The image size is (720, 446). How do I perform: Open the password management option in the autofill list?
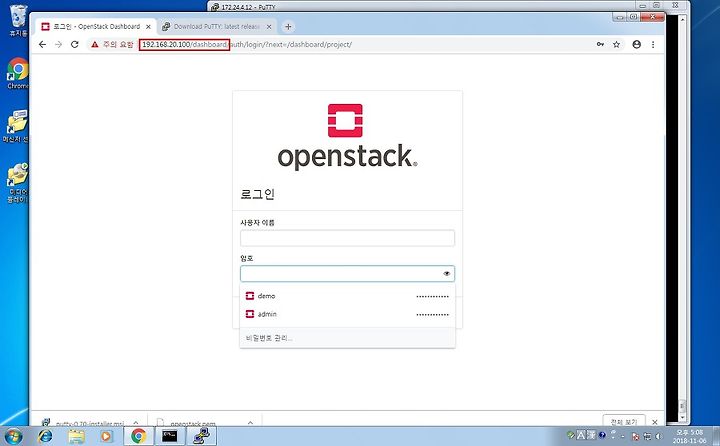347,338
